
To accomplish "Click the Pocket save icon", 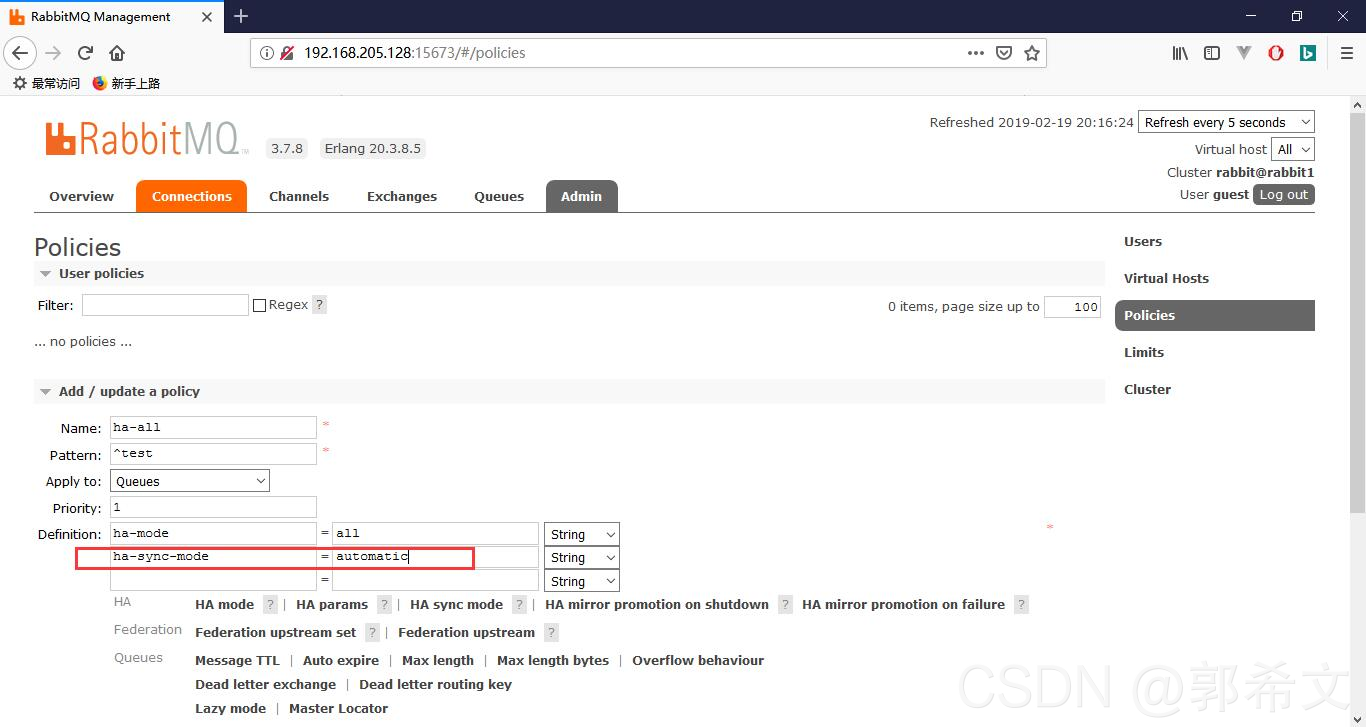I will tap(1004, 53).
